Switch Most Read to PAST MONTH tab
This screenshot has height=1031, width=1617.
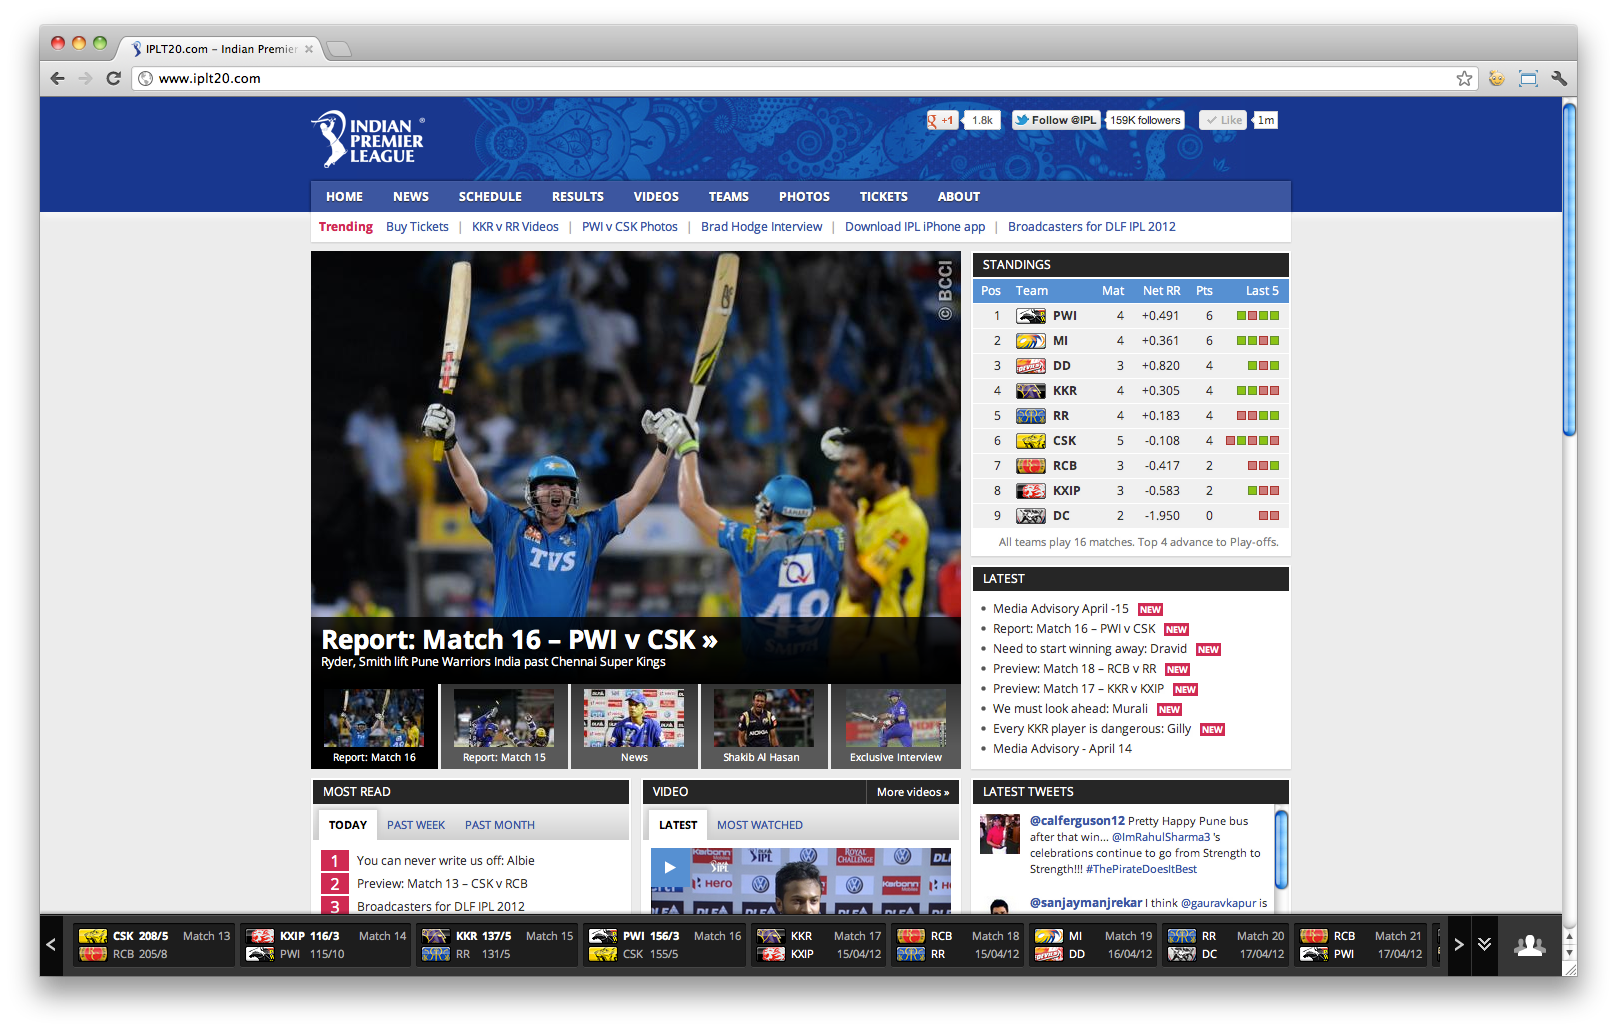coord(500,825)
